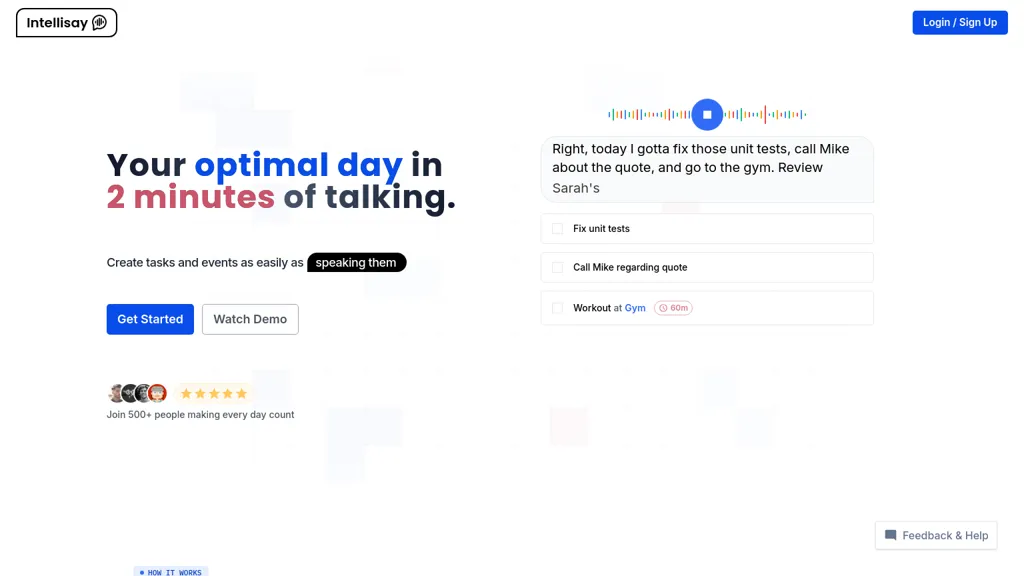Open the Watch Demo video

click(250, 319)
